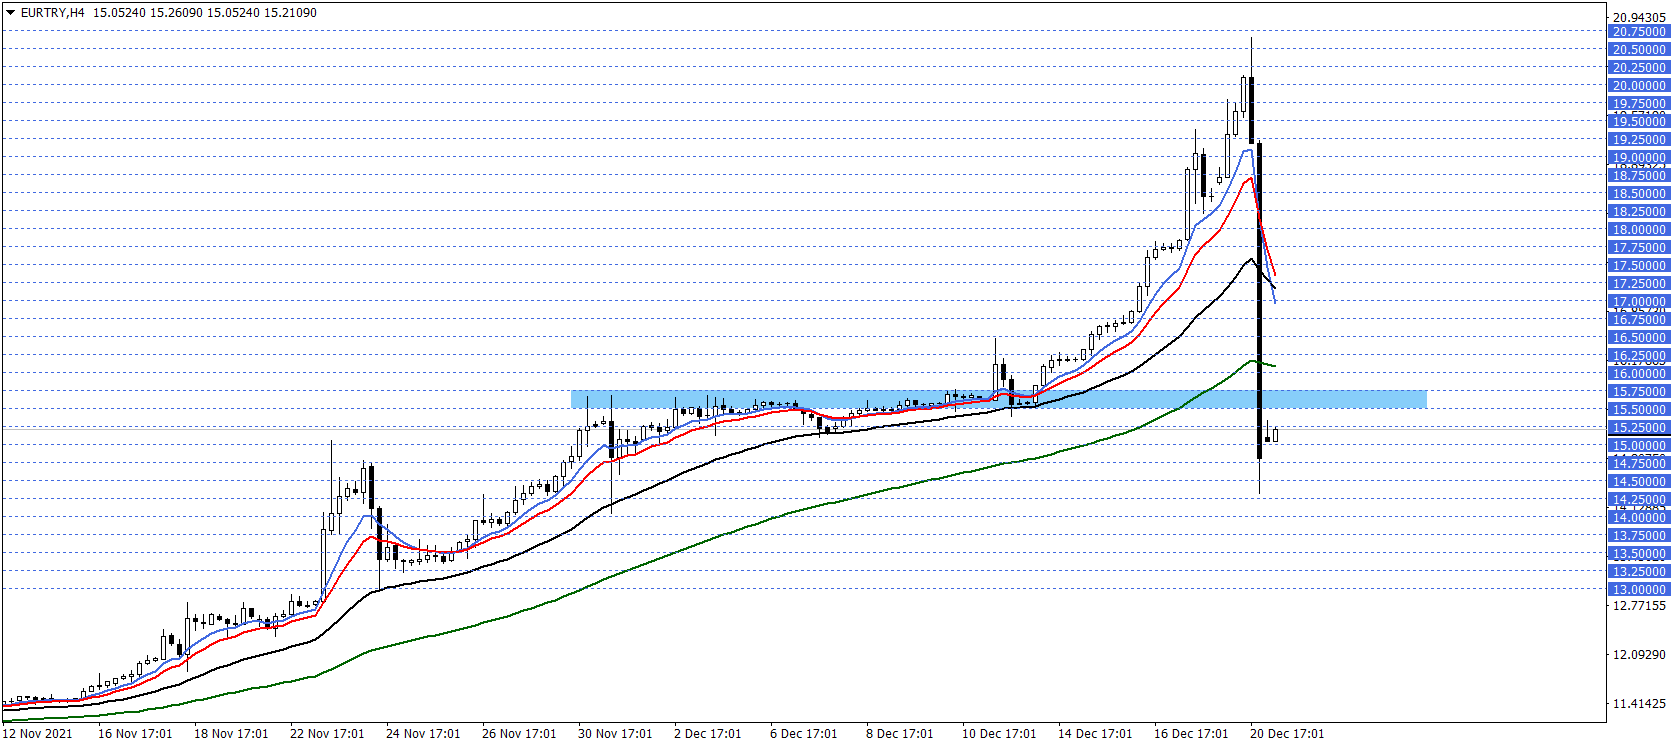This screenshot has width=1677, height=746.
Task: Click the 20.94305 price scale value
Action: tap(1639, 18)
